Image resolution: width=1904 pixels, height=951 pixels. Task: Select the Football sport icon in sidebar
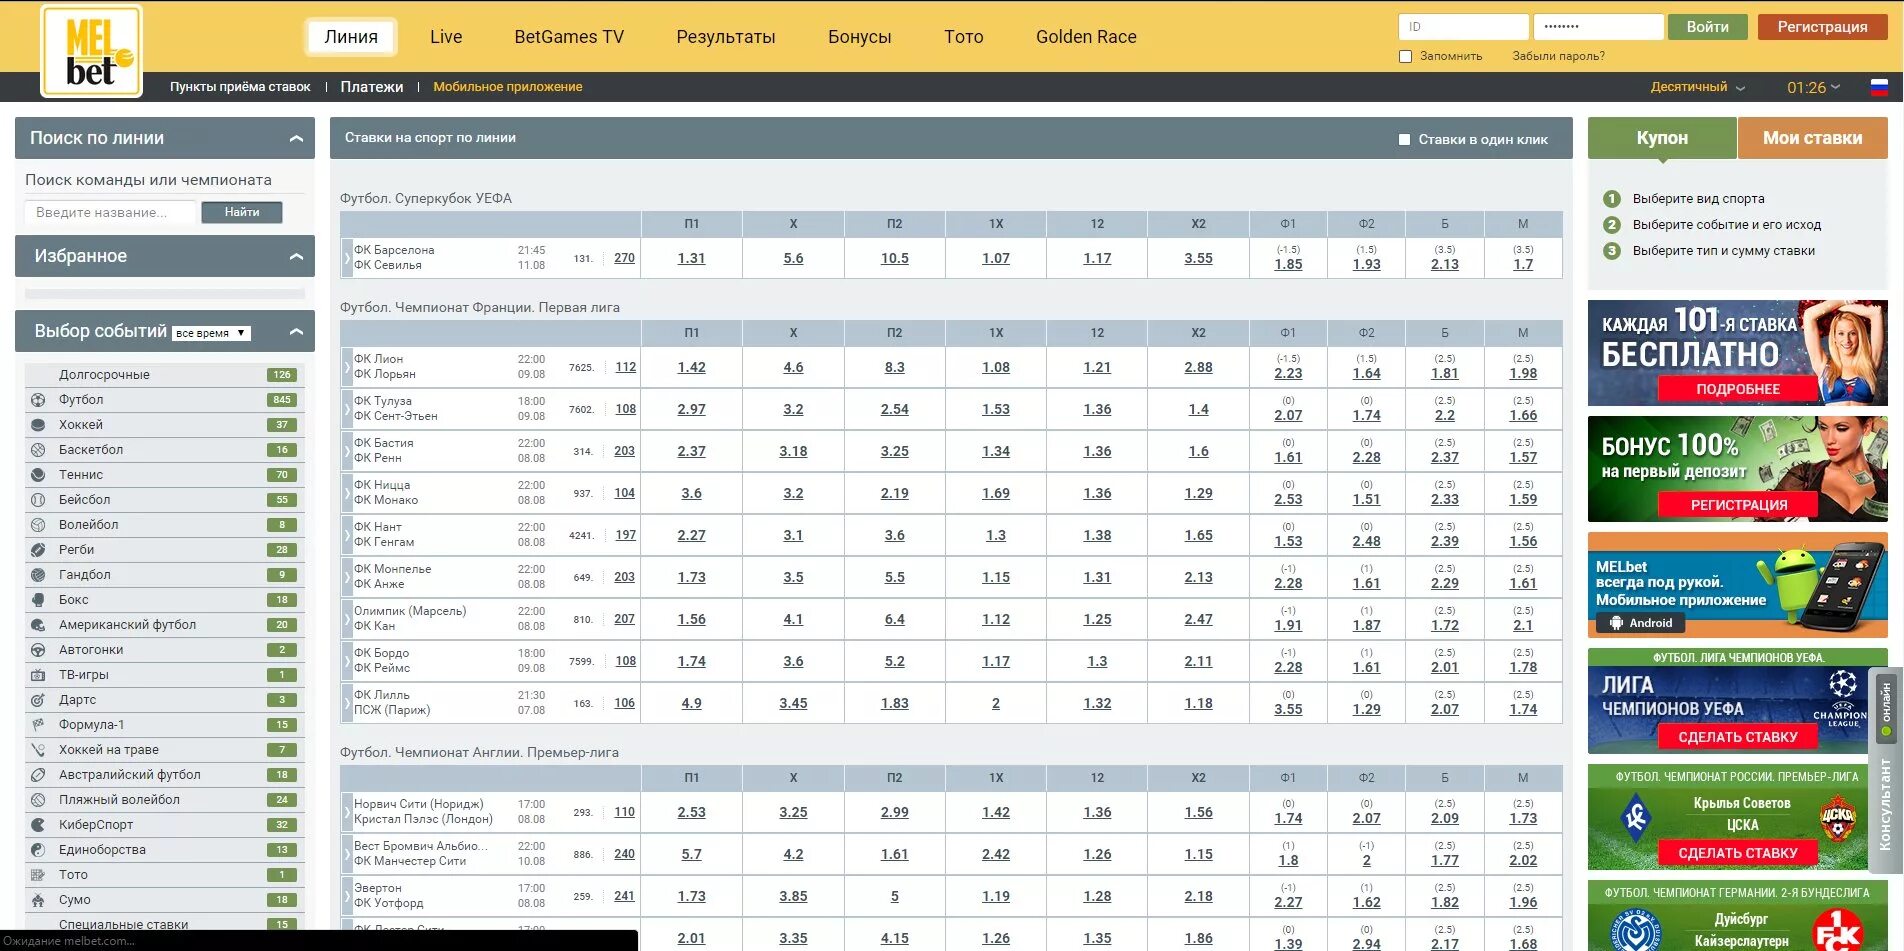pyautogui.click(x=38, y=400)
